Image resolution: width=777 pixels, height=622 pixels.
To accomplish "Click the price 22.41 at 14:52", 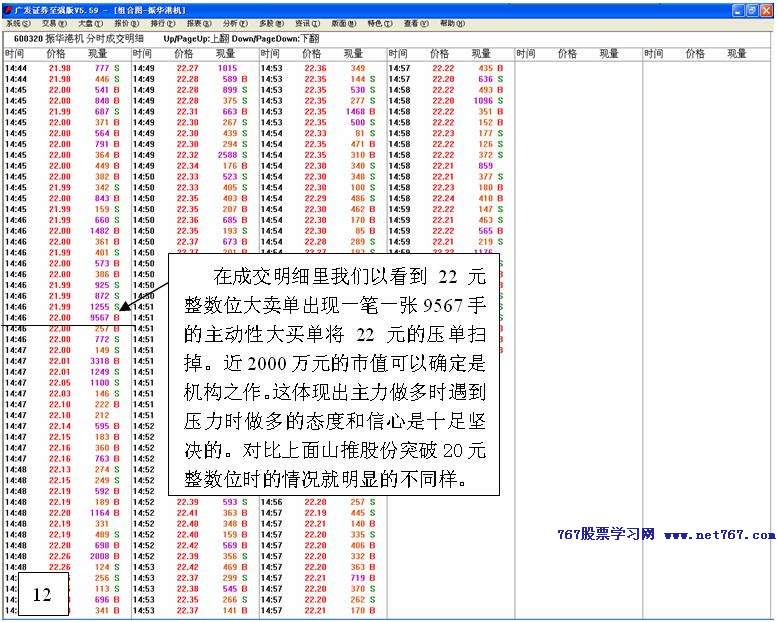I will (188, 513).
